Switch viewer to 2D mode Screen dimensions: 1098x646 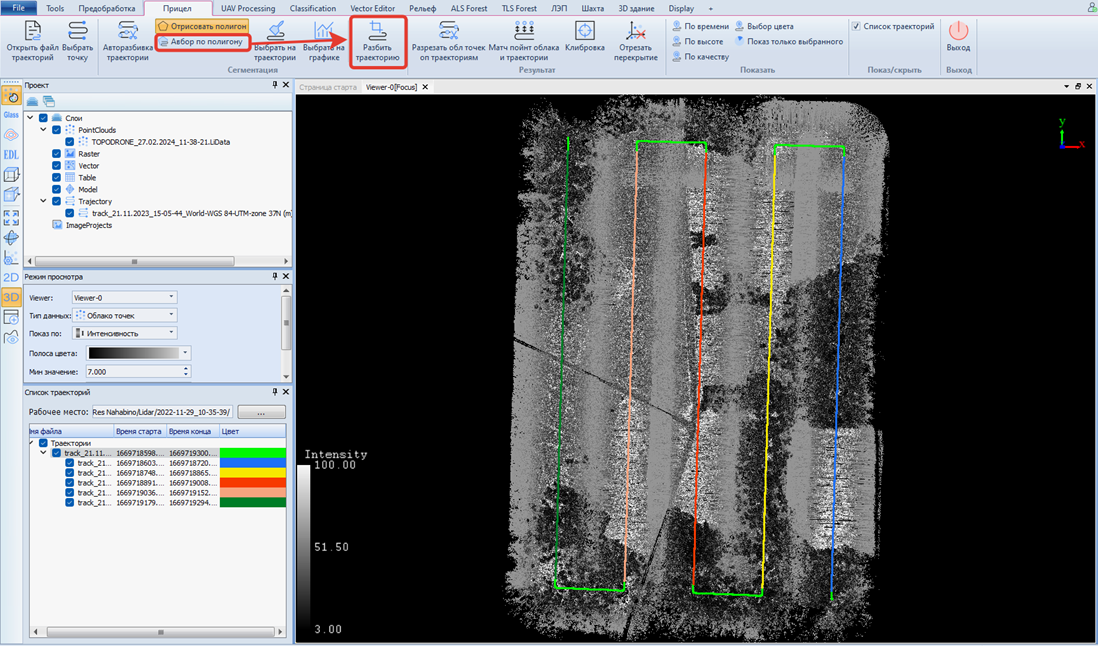pos(11,277)
